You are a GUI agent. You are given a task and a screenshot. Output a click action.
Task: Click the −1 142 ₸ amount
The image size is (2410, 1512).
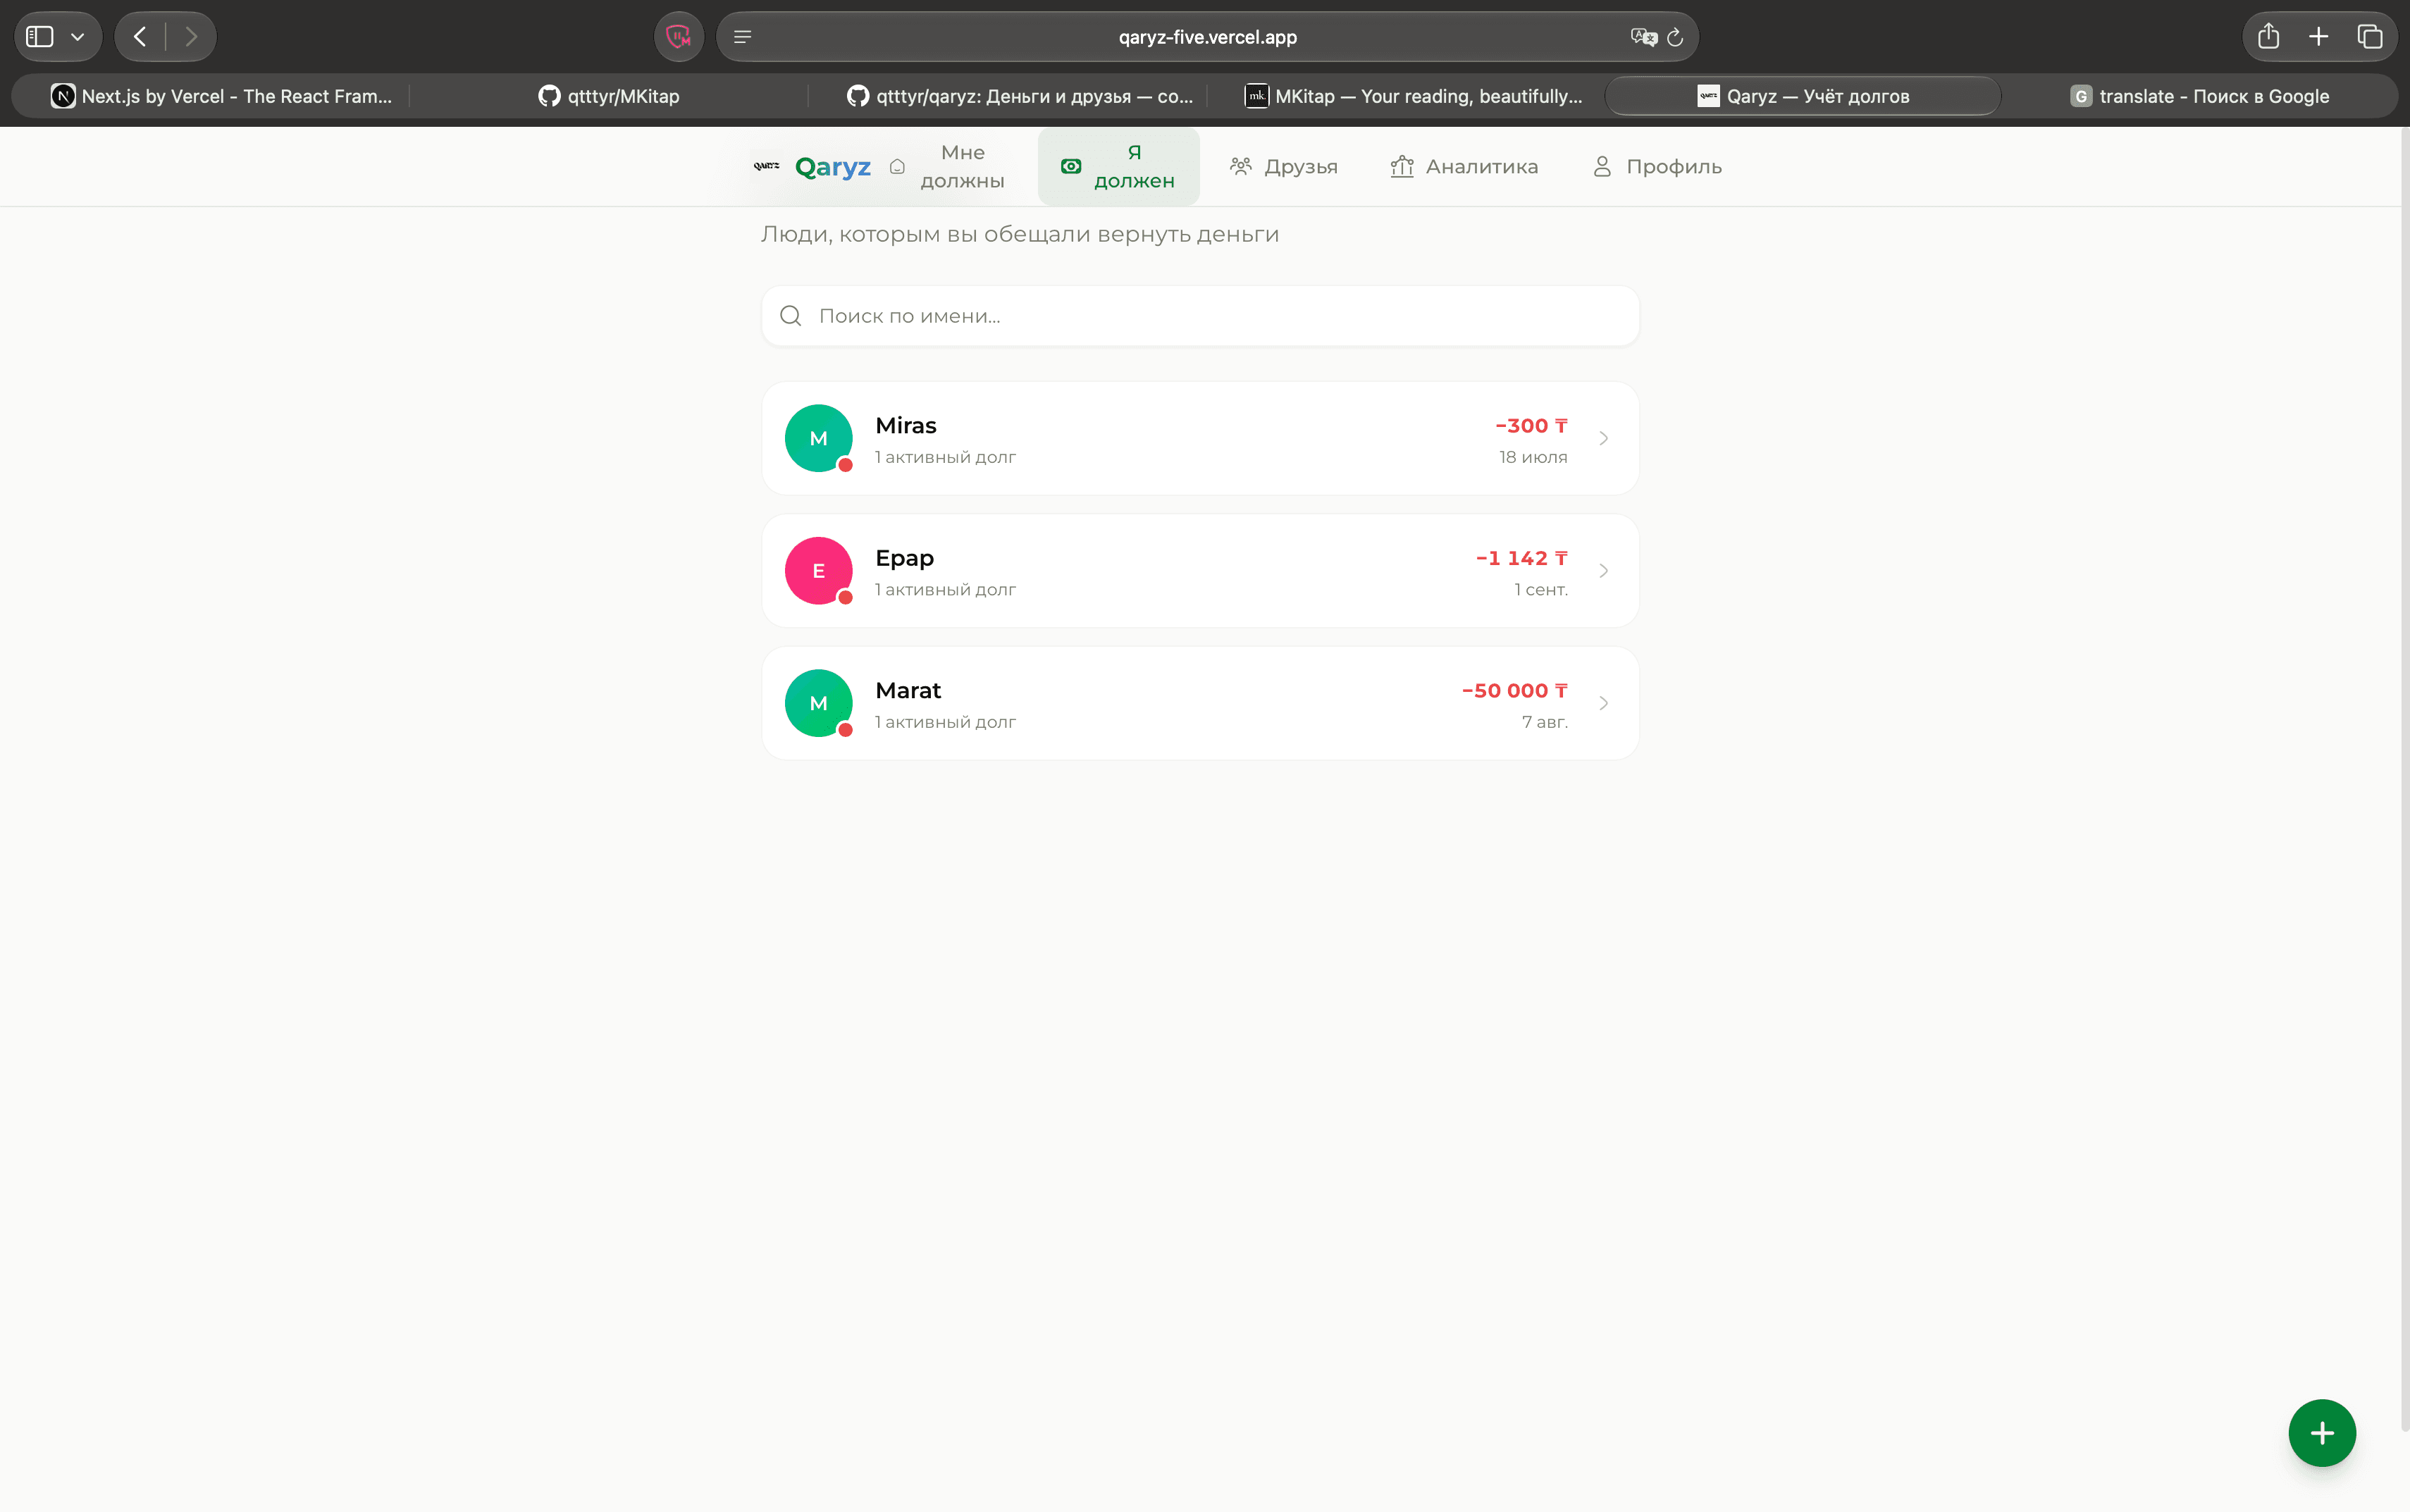pos(1521,558)
